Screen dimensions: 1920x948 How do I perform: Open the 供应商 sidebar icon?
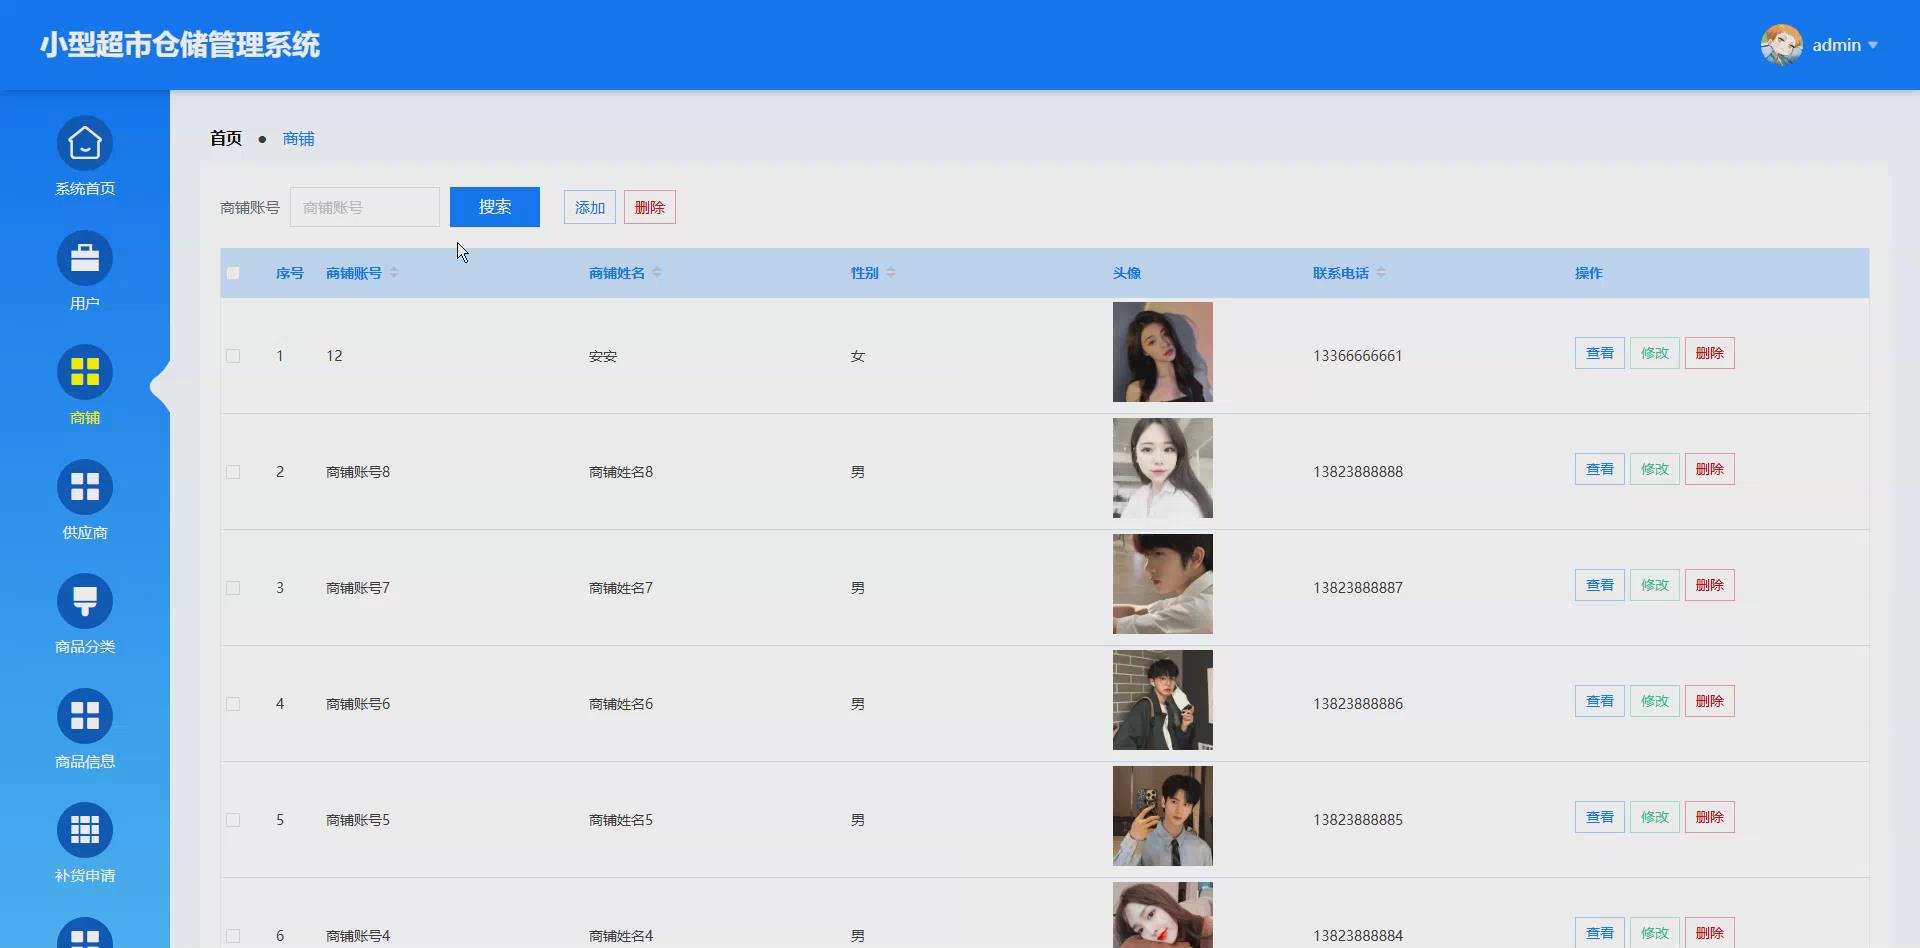(x=85, y=488)
